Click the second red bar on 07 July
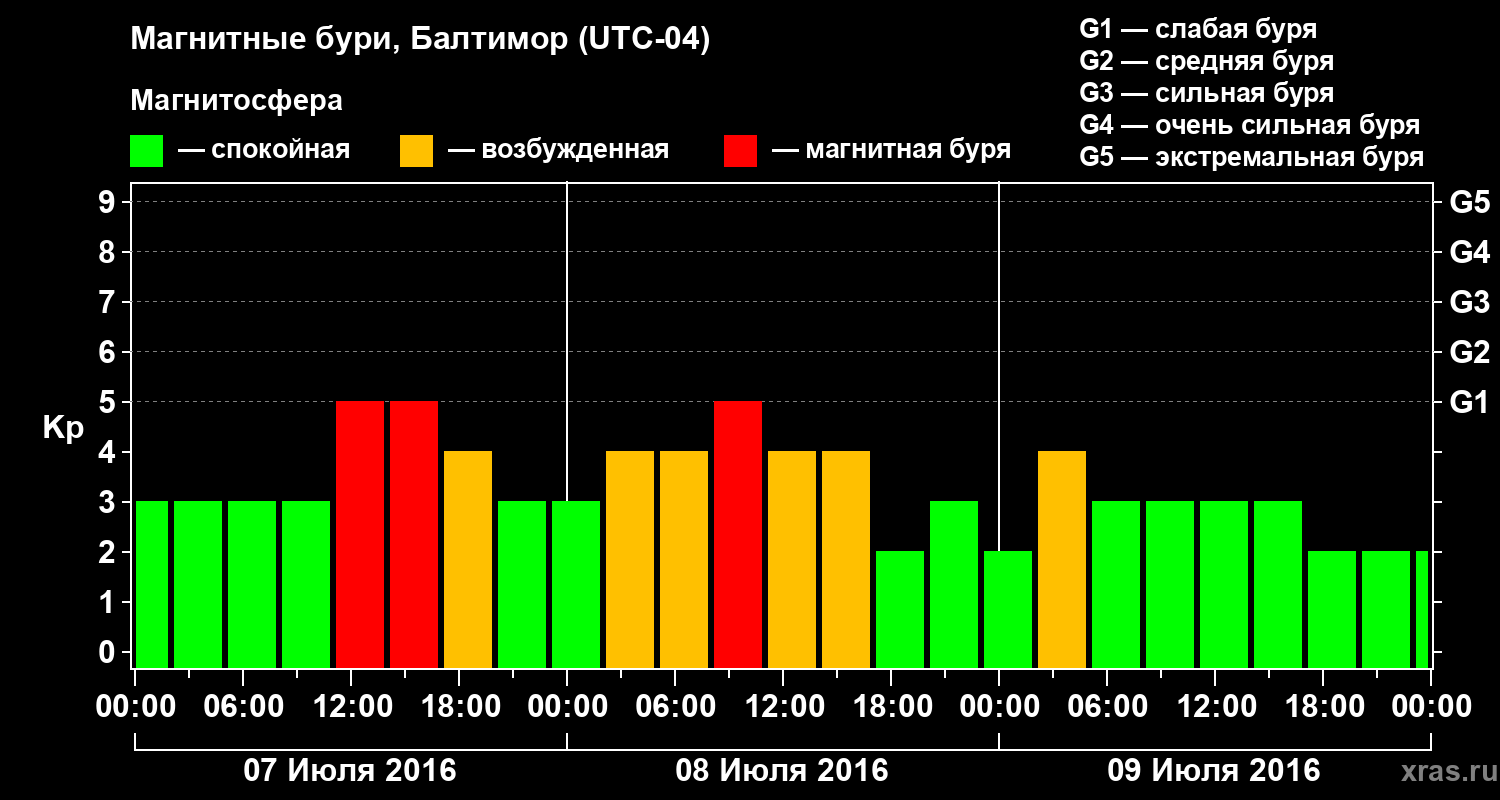The height and width of the screenshot is (800, 1500). 414,534
